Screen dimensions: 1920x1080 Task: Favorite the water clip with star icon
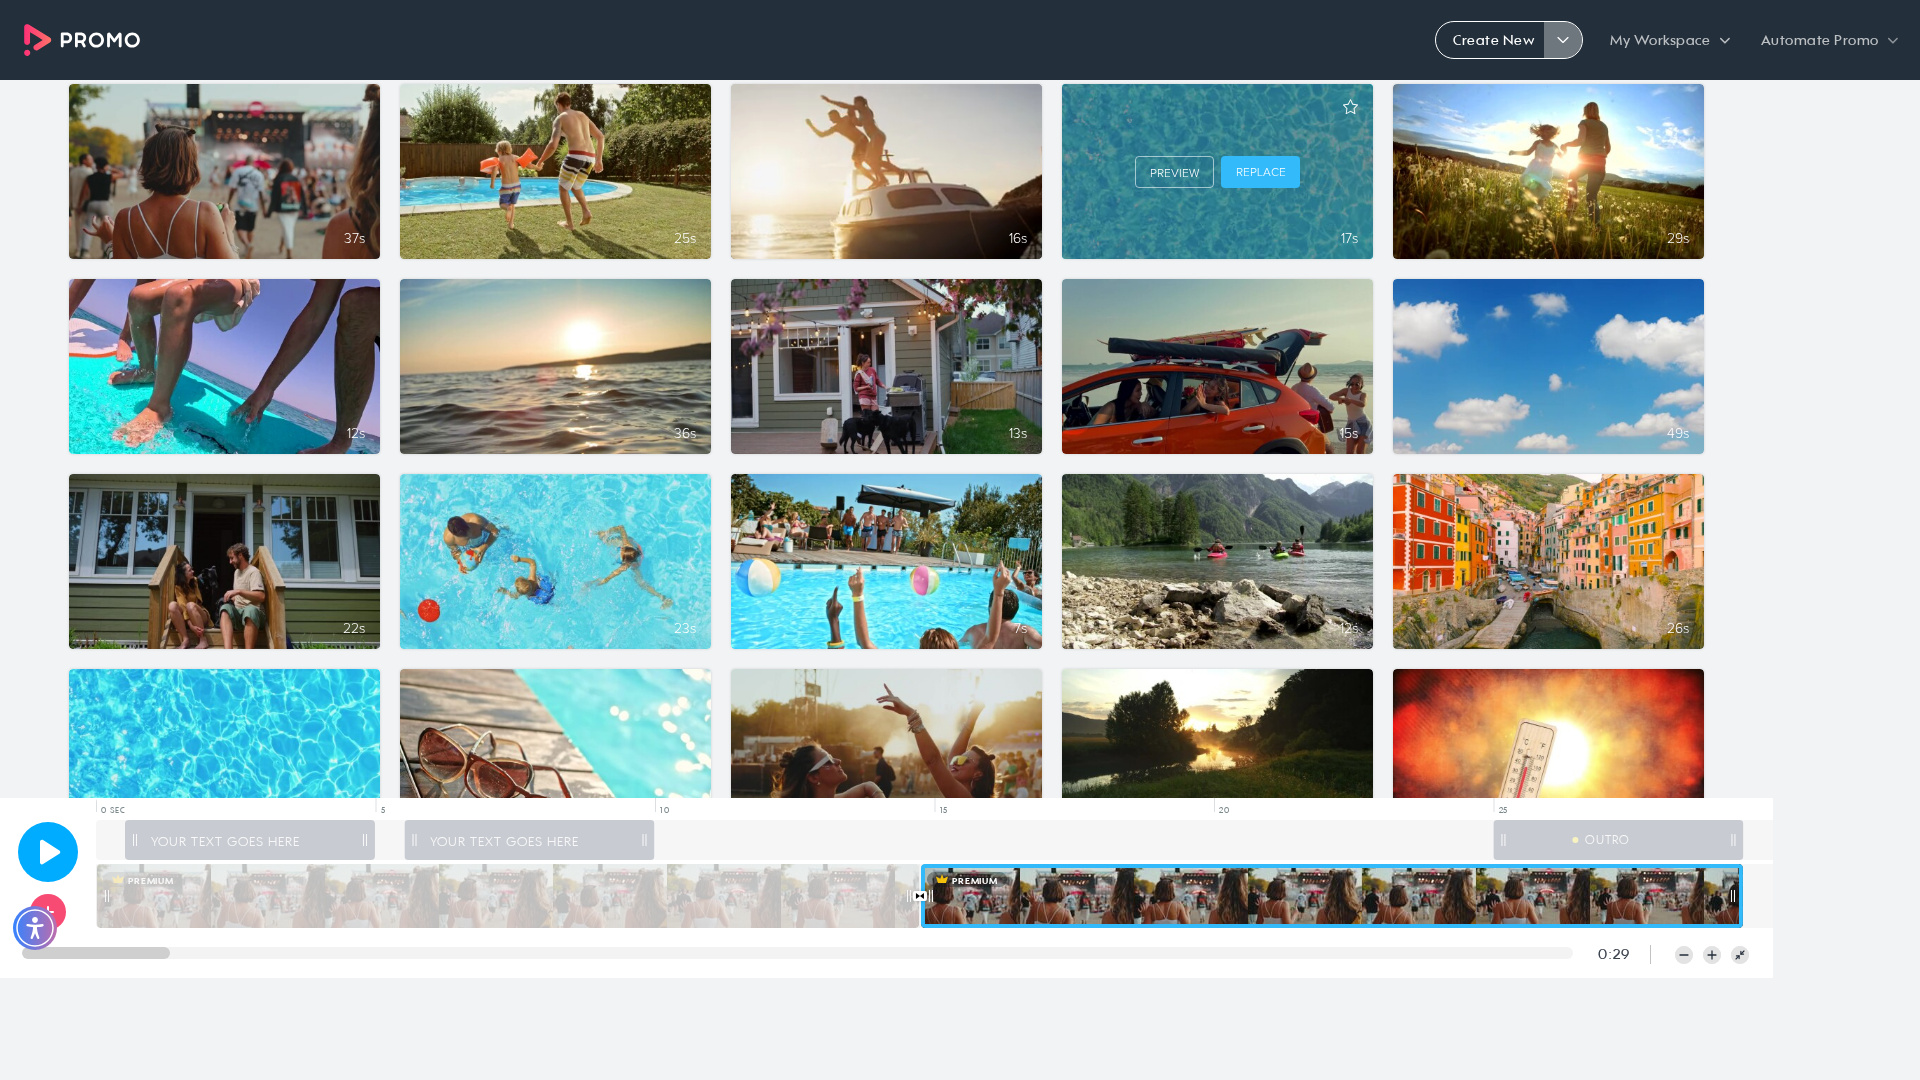point(1350,107)
